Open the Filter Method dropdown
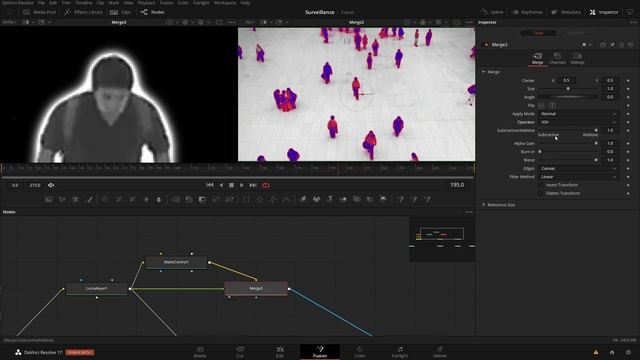 pyautogui.click(x=579, y=177)
